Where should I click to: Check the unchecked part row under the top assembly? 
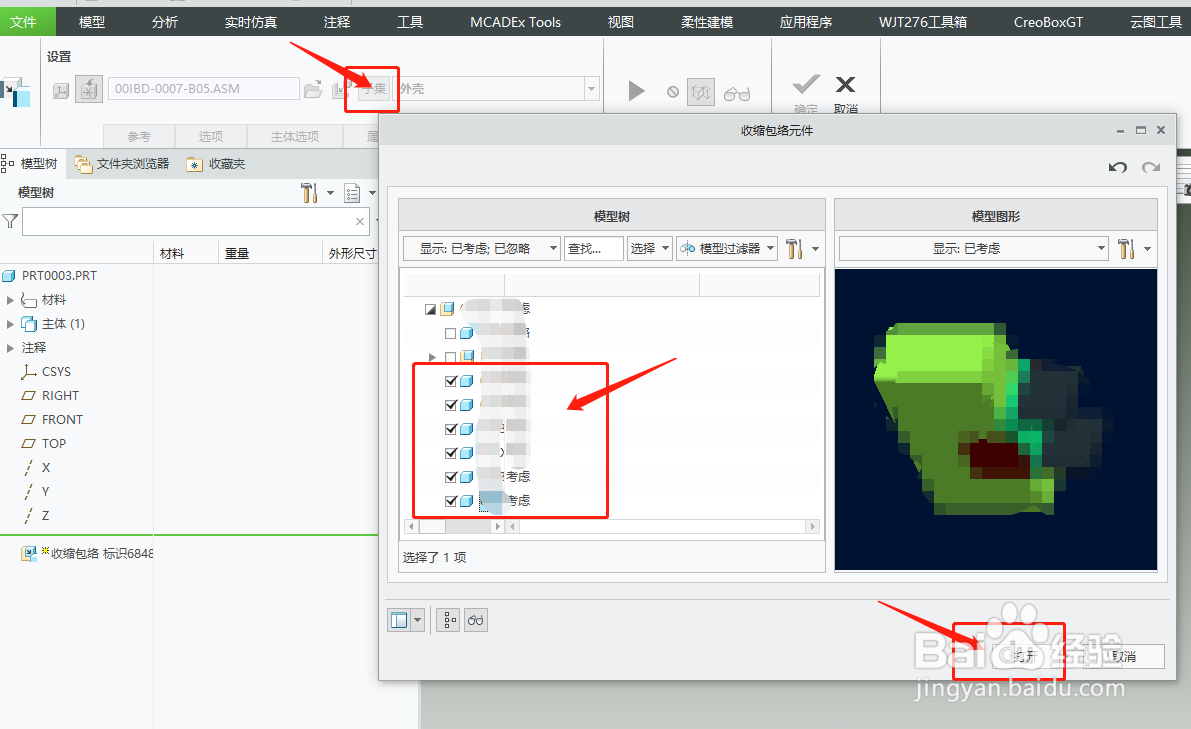click(x=450, y=333)
